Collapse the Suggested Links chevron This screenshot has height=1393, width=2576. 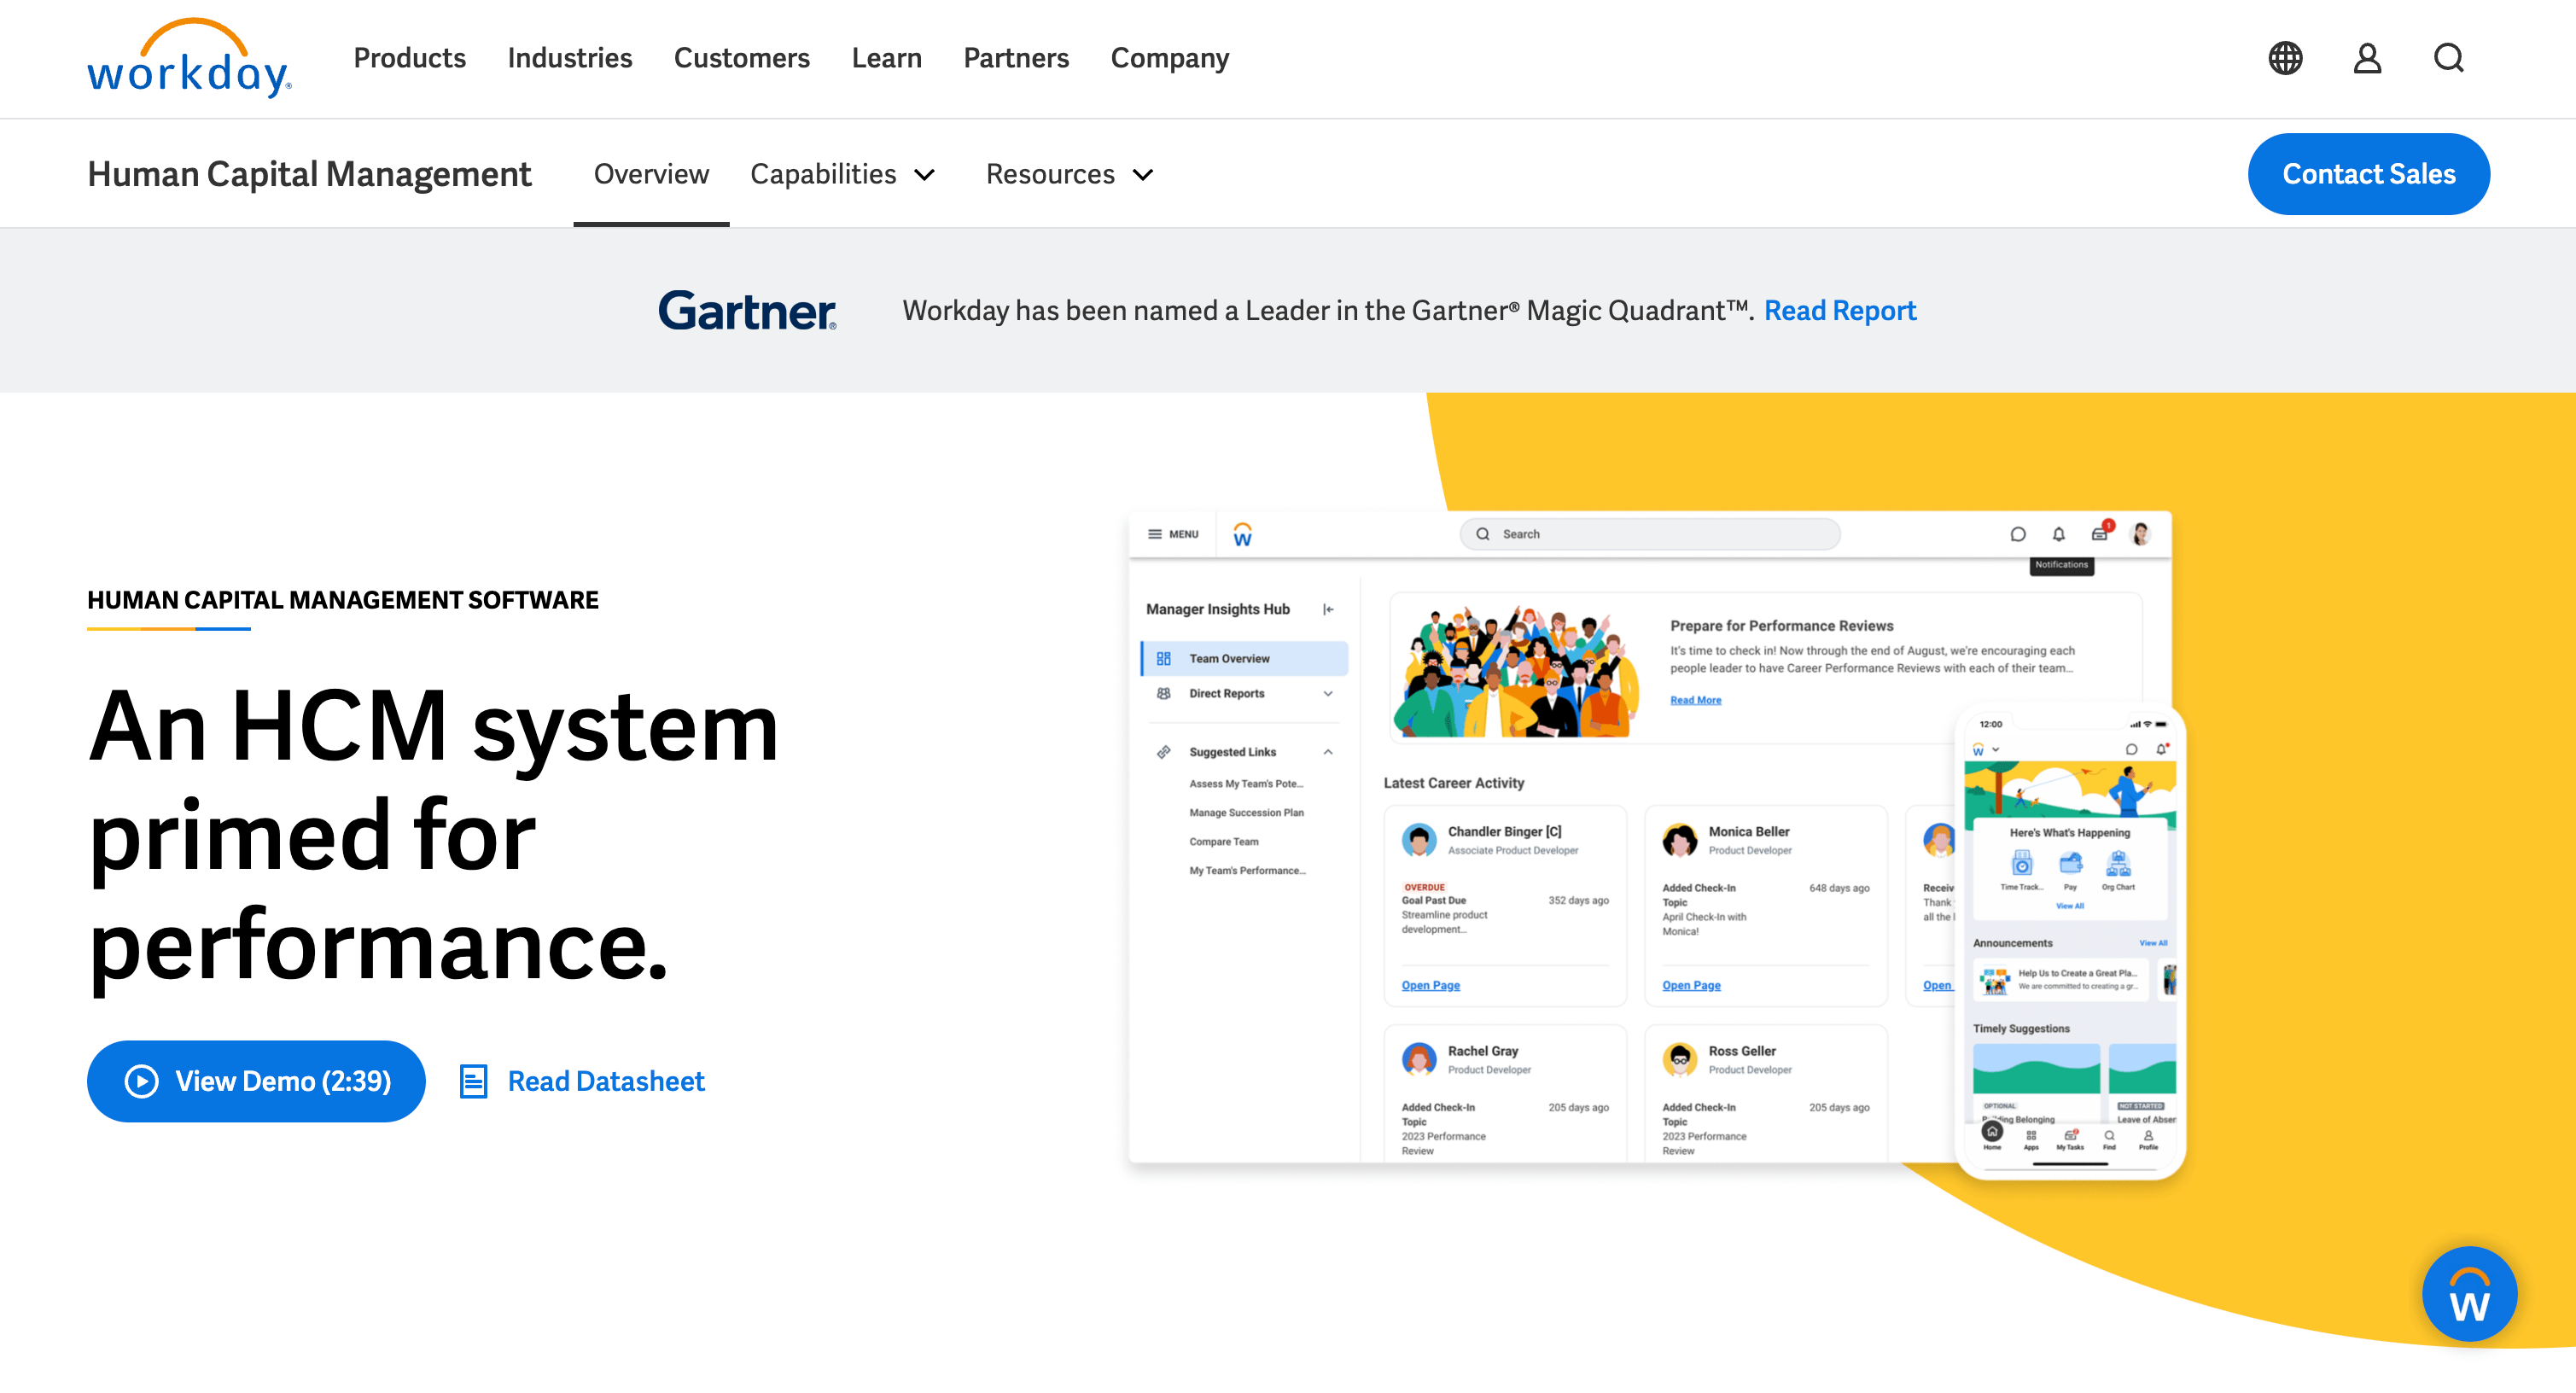point(1328,752)
